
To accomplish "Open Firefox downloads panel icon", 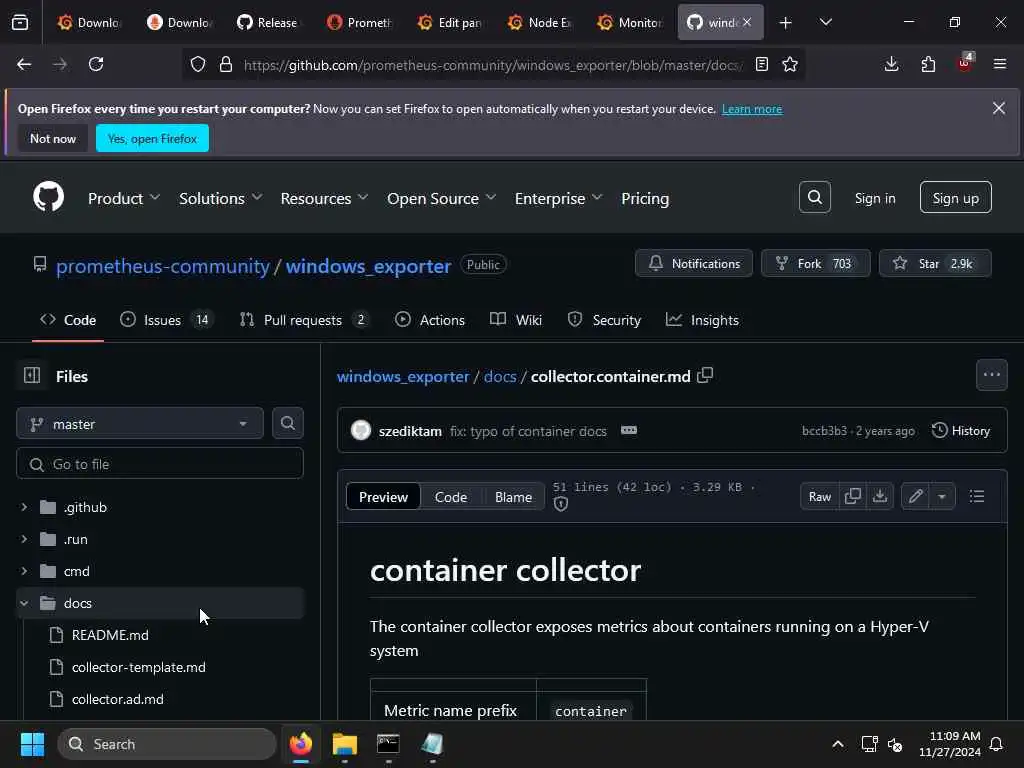I will click(x=891, y=64).
